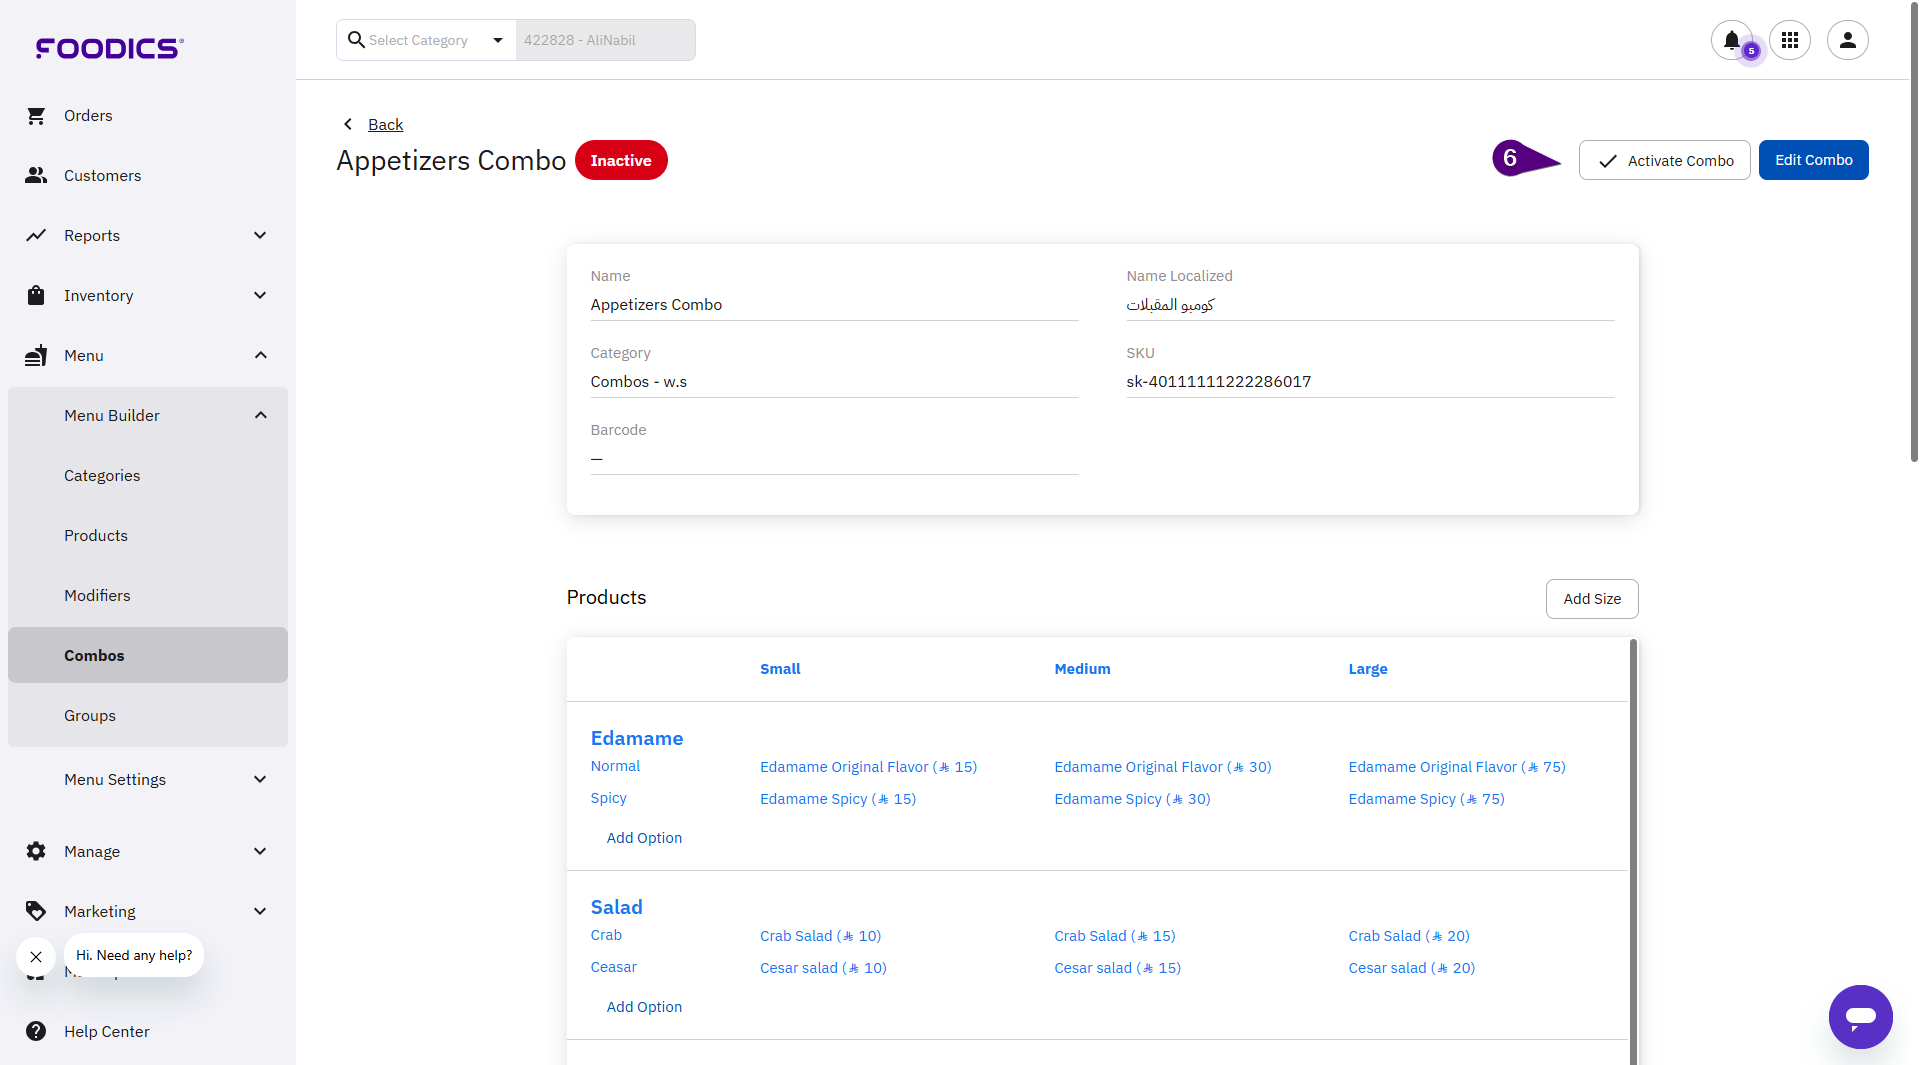Open the user profile icon
The height and width of the screenshot is (1065, 1920).
click(x=1847, y=40)
